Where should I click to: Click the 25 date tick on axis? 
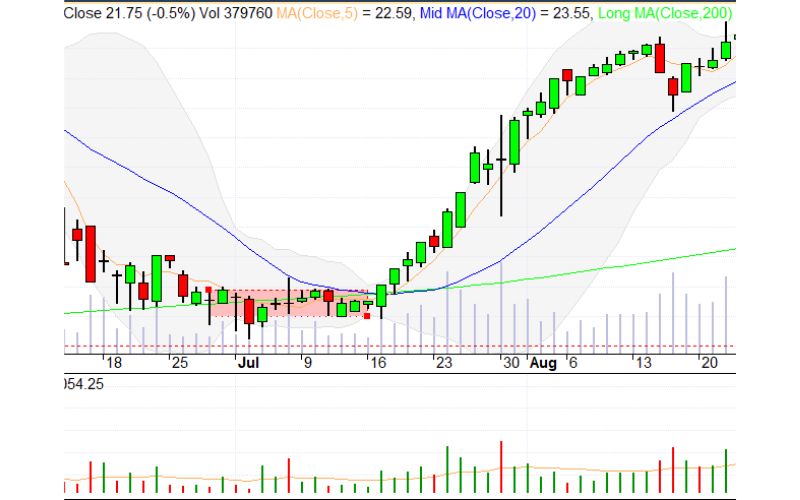coord(179,363)
